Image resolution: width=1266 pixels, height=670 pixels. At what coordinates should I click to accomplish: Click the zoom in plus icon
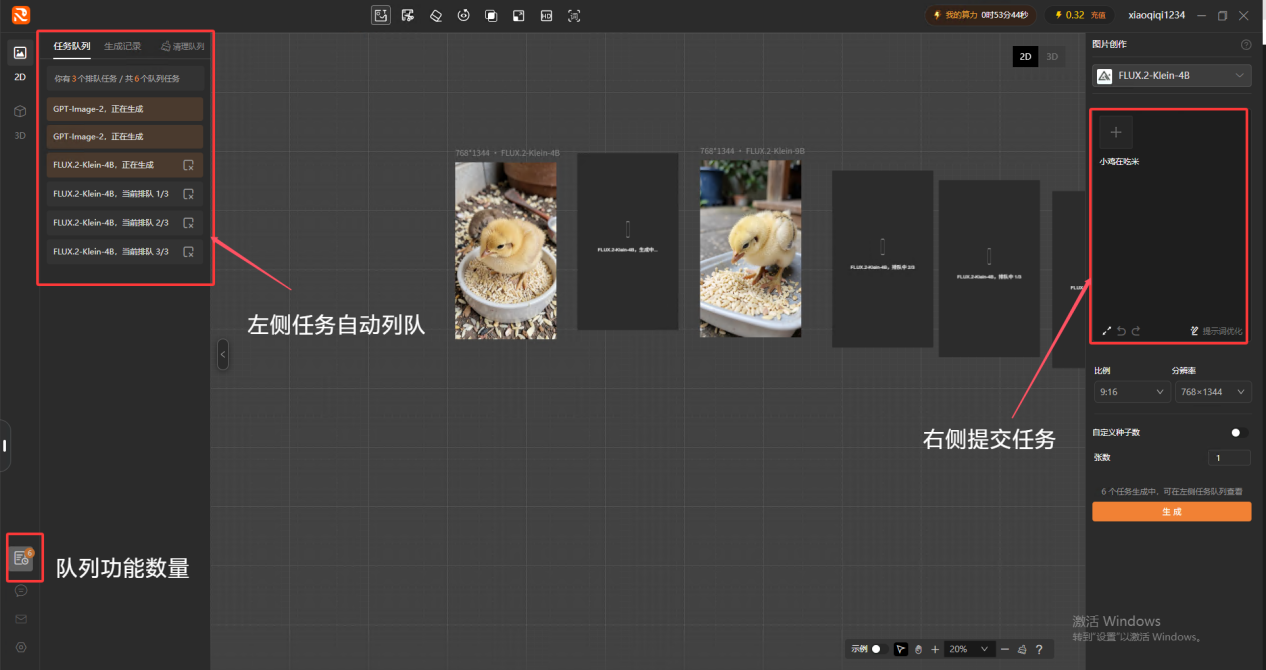(x=935, y=649)
